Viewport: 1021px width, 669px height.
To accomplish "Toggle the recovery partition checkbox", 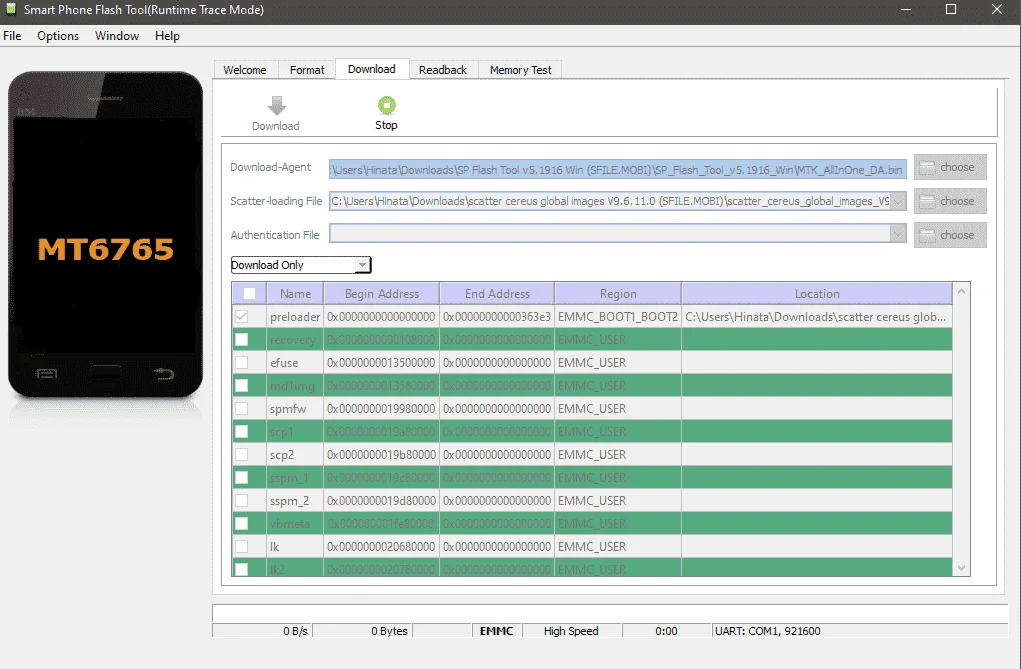I will pyautogui.click(x=242, y=339).
